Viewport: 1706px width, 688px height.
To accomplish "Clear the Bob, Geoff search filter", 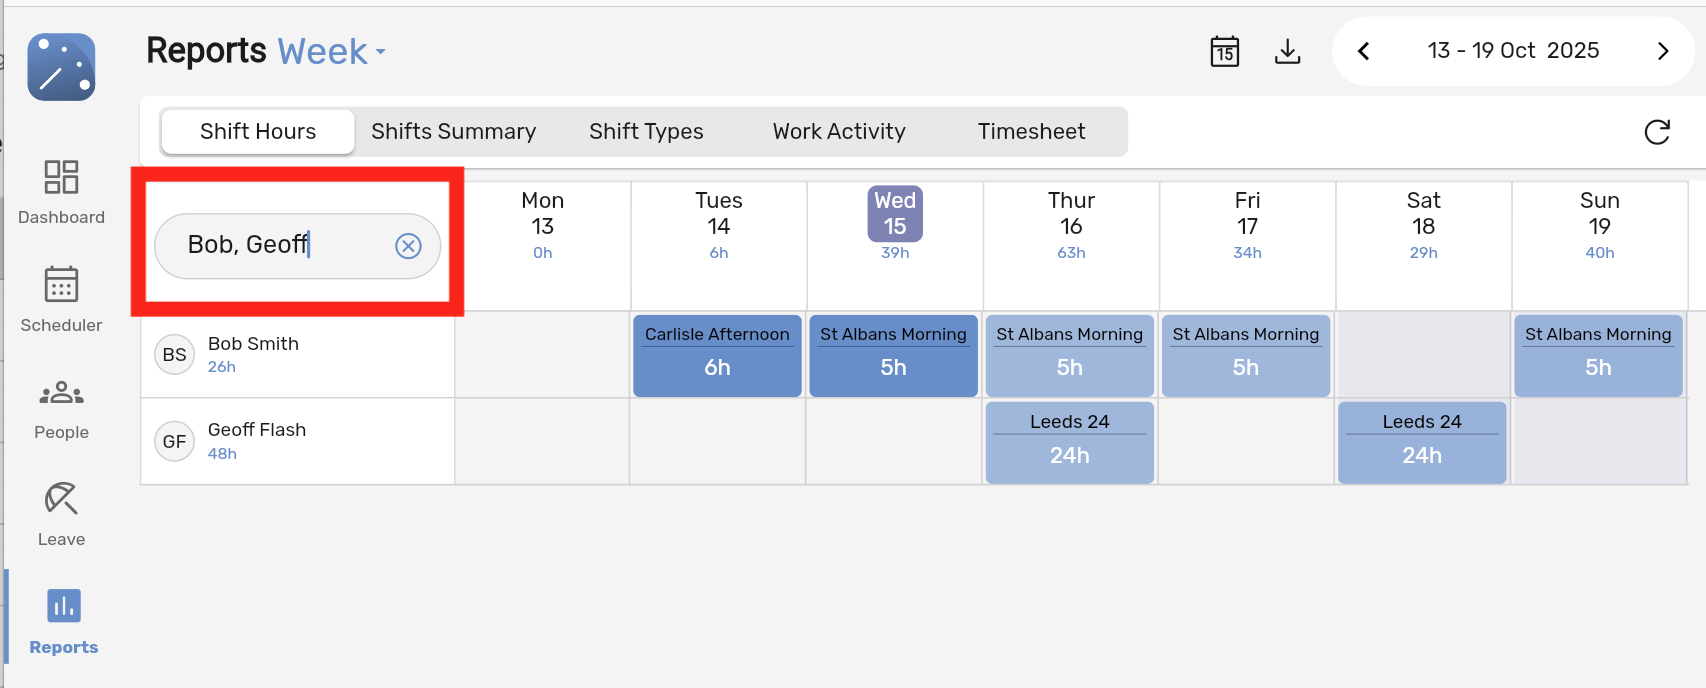I will [408, 246].
